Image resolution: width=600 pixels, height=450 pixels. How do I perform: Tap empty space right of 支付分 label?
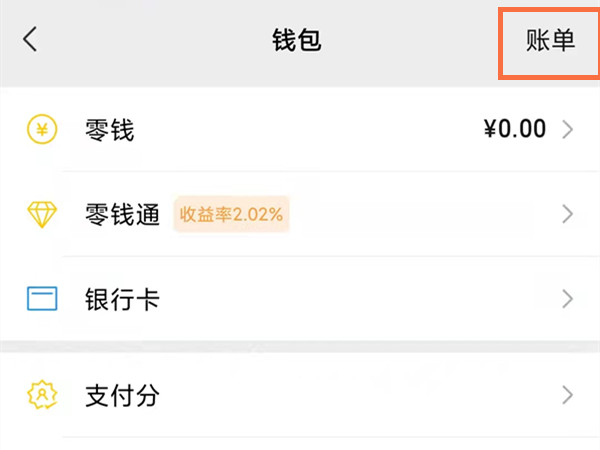(350, 395)
